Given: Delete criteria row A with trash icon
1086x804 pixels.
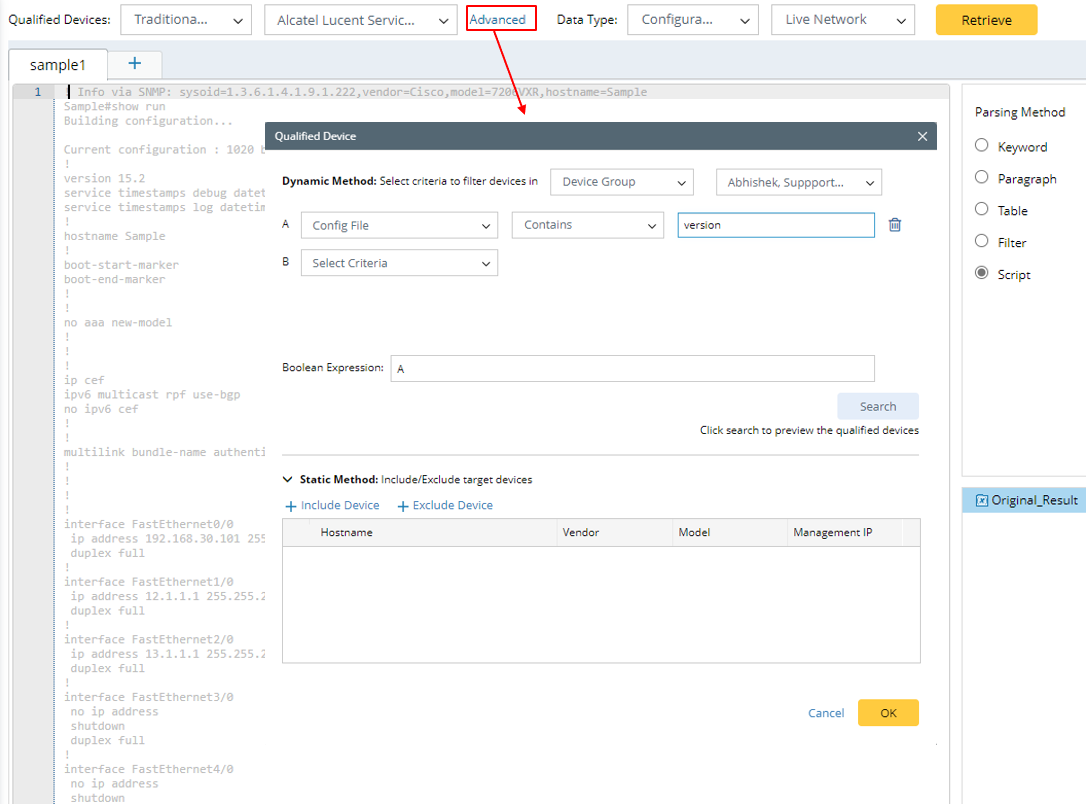Looking at the screenshot, I should (x=895, y=225).
